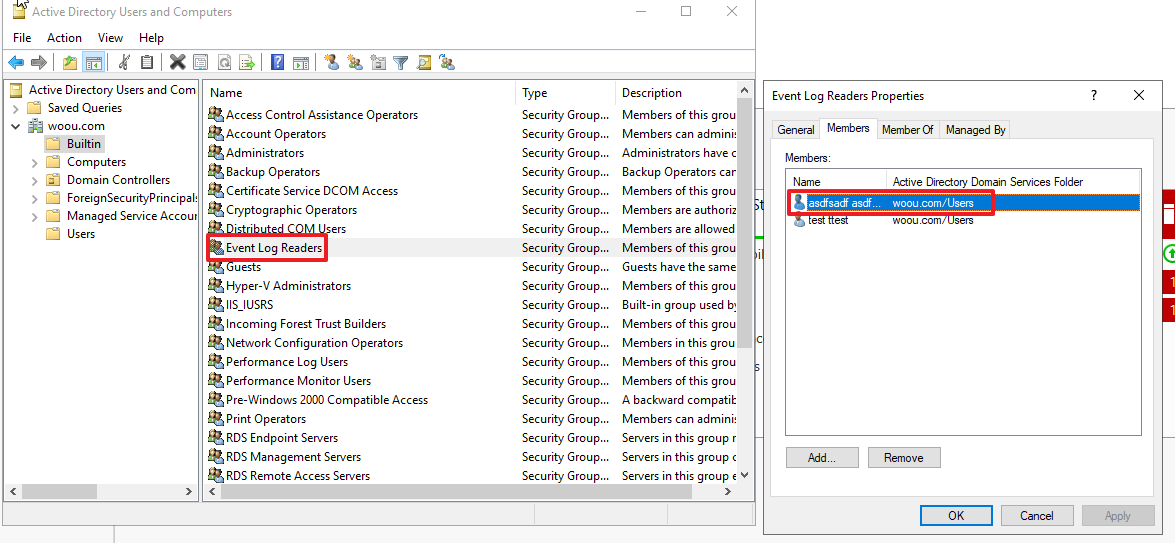This screenshot has height=543, width=1175.
Task: Create a new group via toolbar icon
Action: tap(355, 63)
